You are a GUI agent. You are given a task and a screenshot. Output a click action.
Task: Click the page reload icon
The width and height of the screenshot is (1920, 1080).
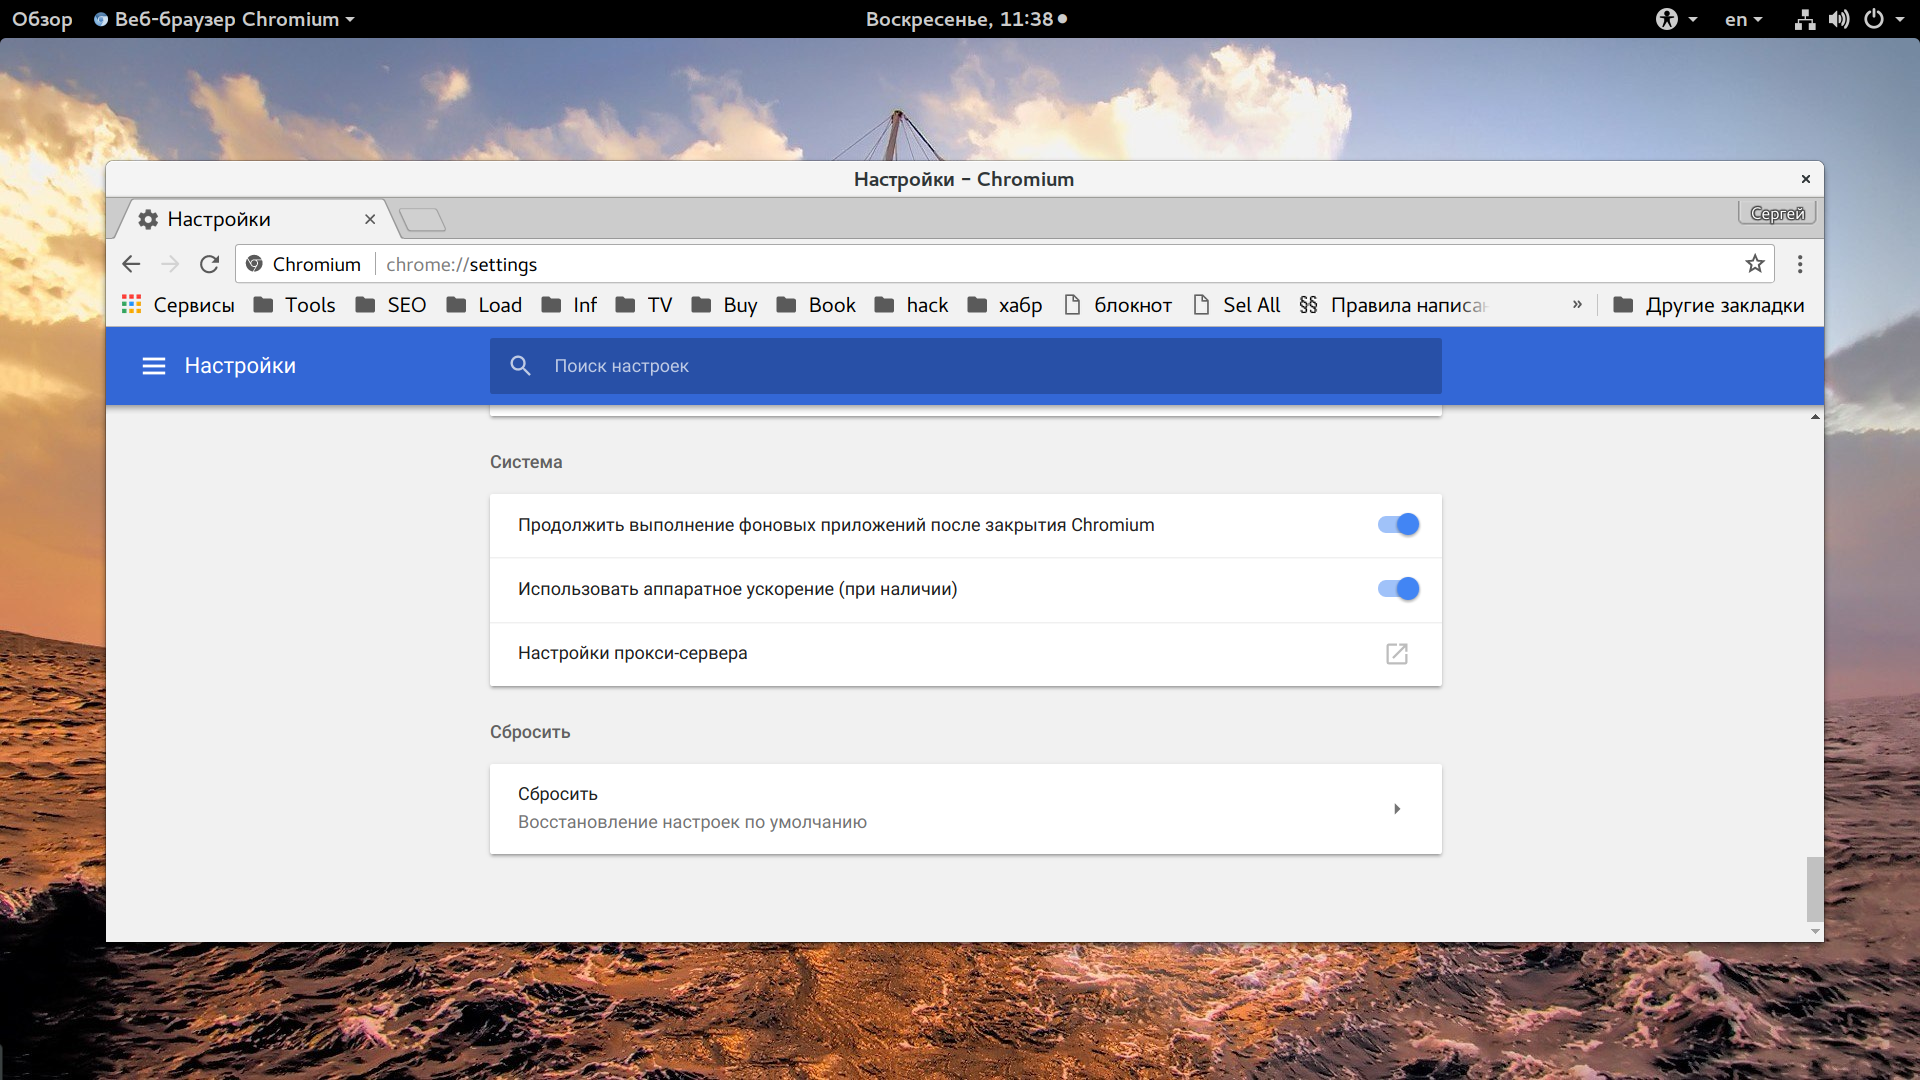click(x=210, y=264)
